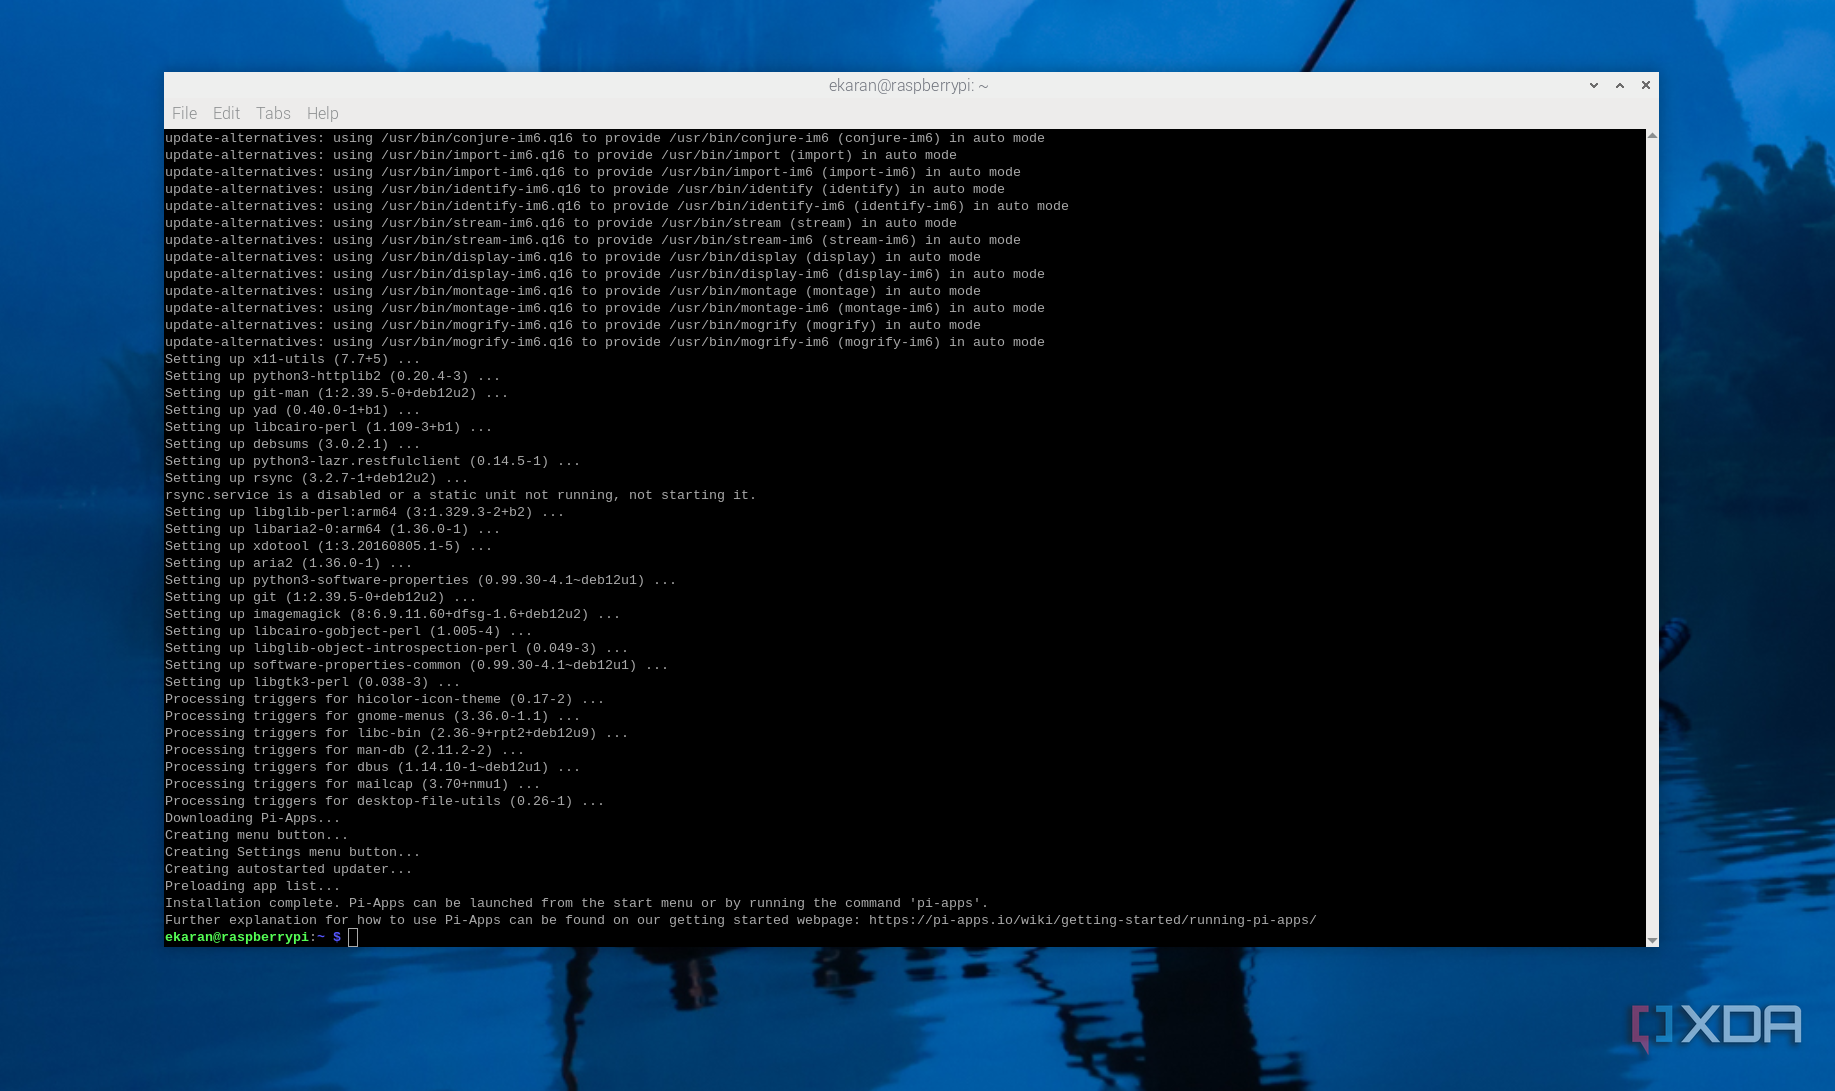Minimize the terminal window
Viewport: 1835px width, 1091px height.
coord(1594,86)
